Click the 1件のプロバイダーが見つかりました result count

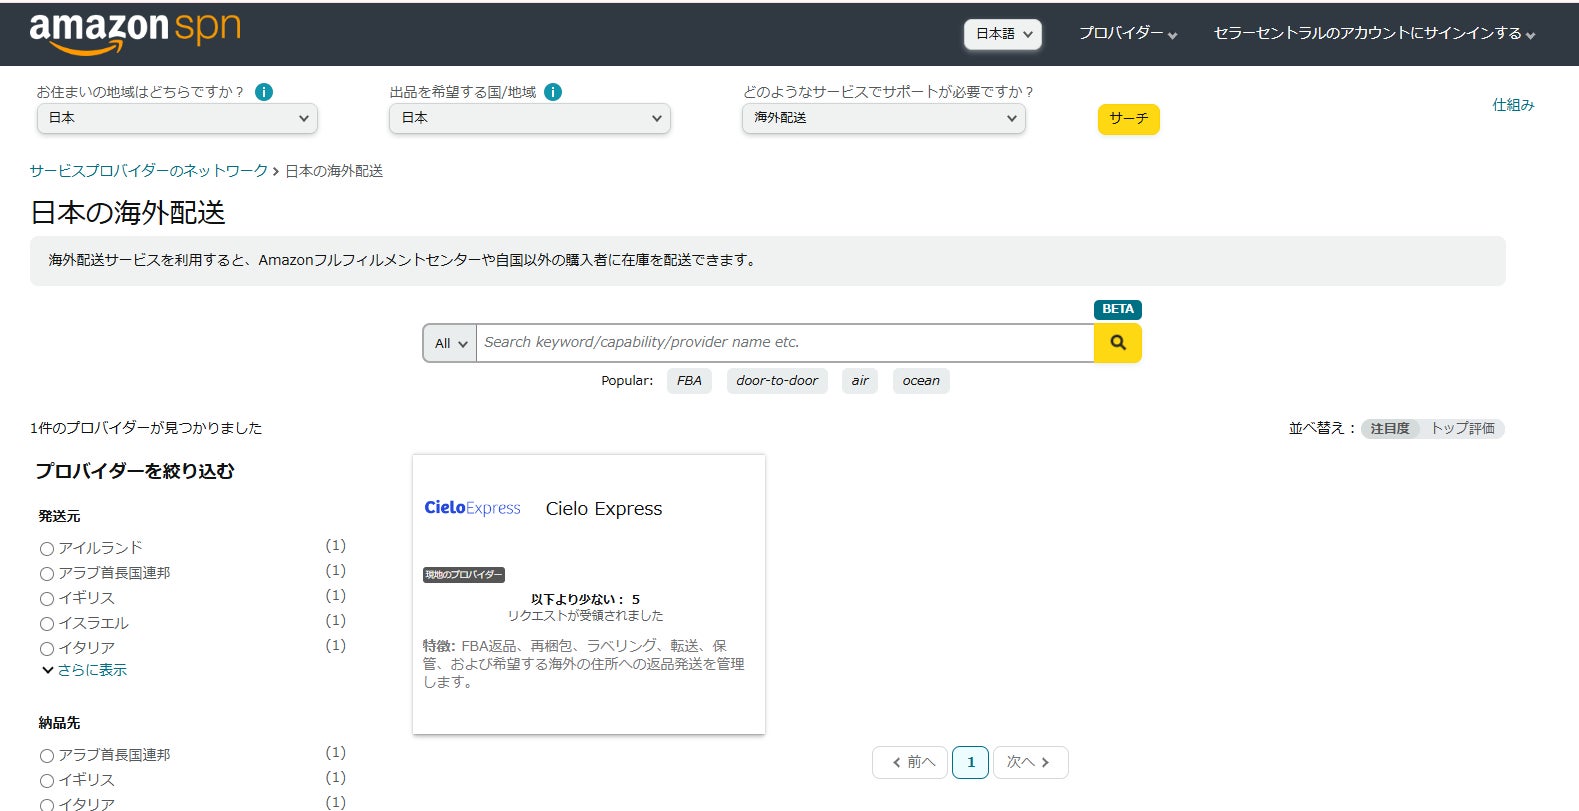pyautogui.click(x=146, y=428)
